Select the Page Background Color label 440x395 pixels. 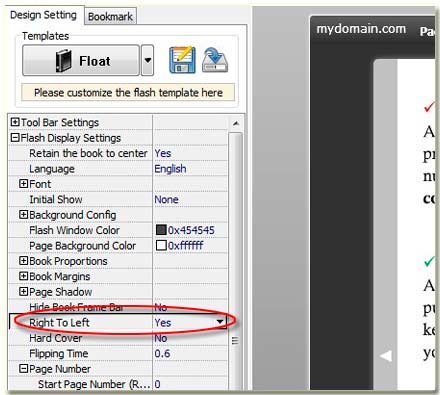tap(82, 246)
